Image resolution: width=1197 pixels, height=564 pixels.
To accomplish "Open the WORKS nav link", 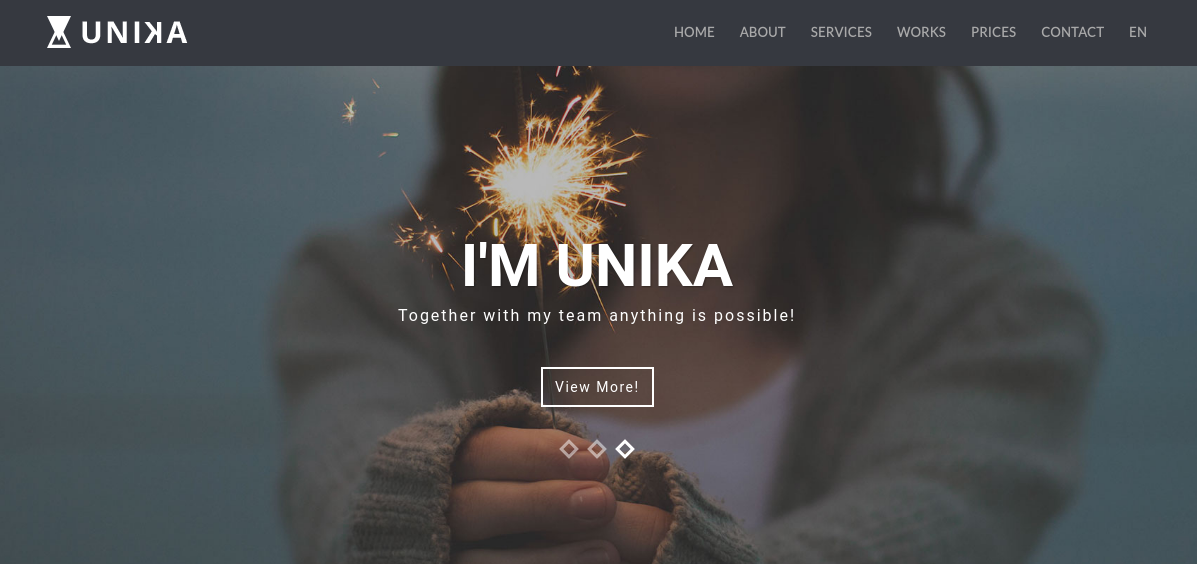I will click(921, 32).
